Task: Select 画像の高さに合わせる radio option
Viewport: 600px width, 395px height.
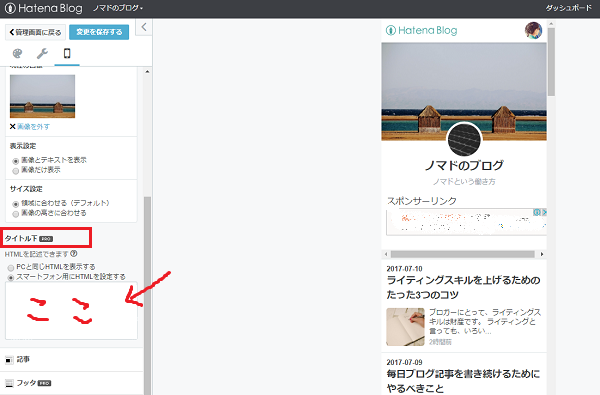Action: coord(16,214)
